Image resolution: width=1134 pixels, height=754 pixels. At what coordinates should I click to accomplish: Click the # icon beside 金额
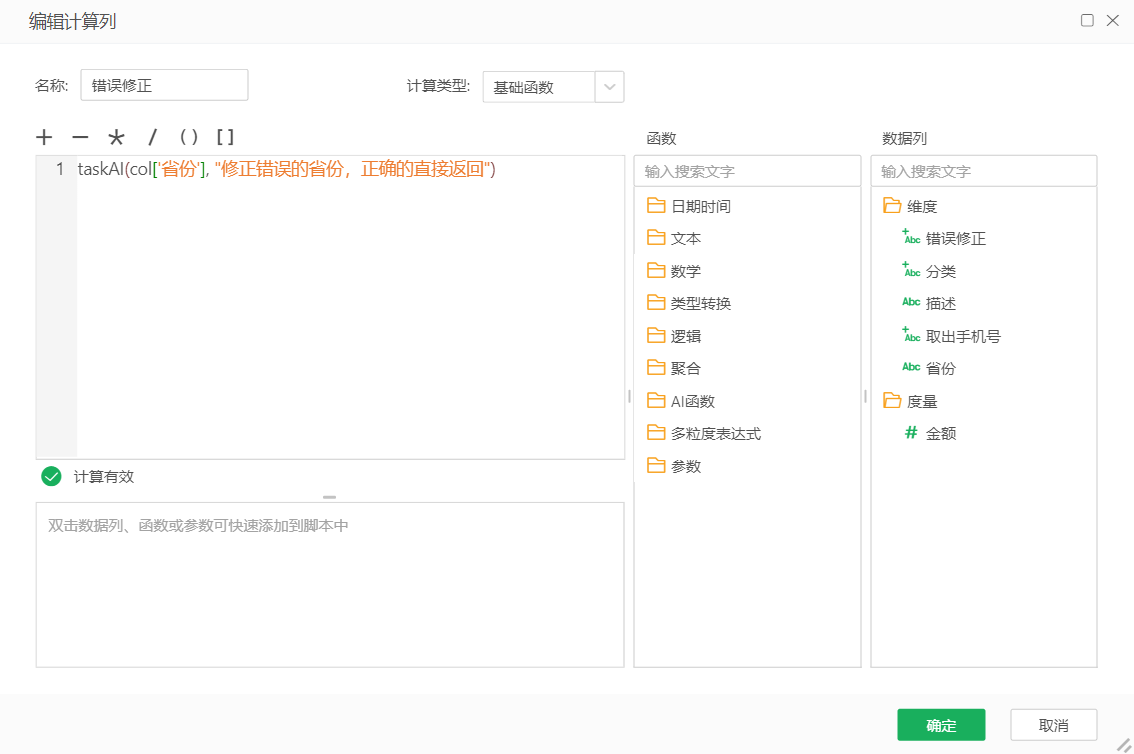(909, 432)
